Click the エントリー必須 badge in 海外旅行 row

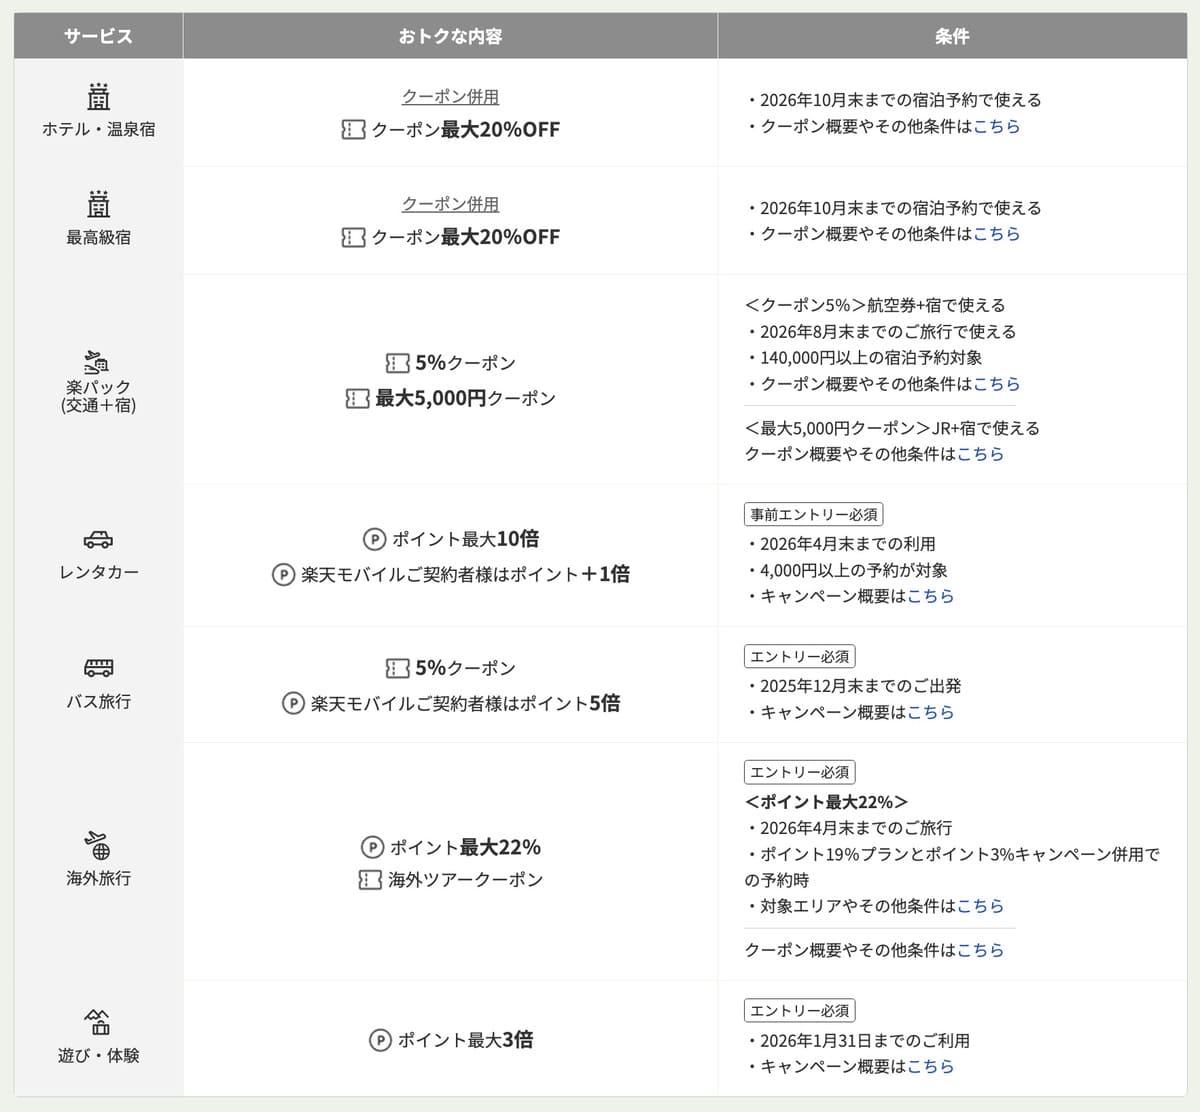pyautogui.click(x=799, y=771)
